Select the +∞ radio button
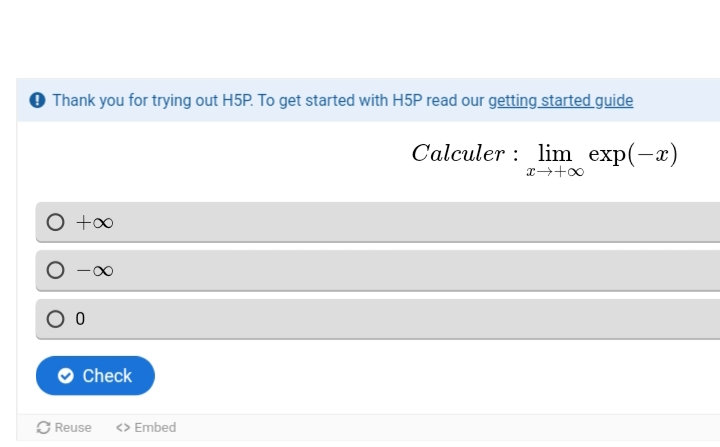This screenshot has height=447, width=720. point(56,222)
